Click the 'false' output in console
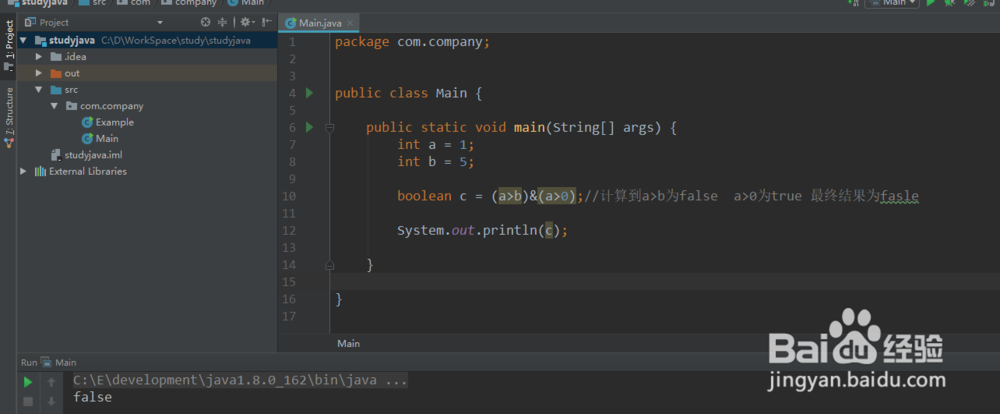The height and width of the screenshot is (414, 1000). (92, 397)
